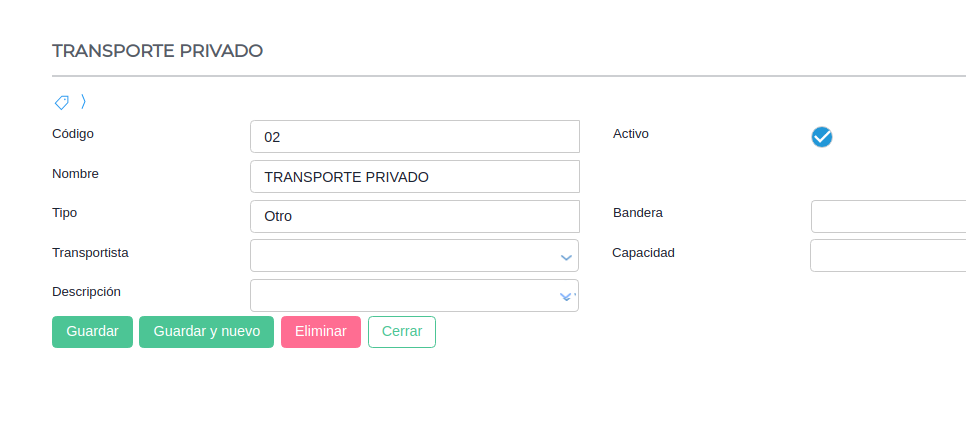Click the right chevron beside the tag icon
Screen dimensions: 966x429
[84, 101]
